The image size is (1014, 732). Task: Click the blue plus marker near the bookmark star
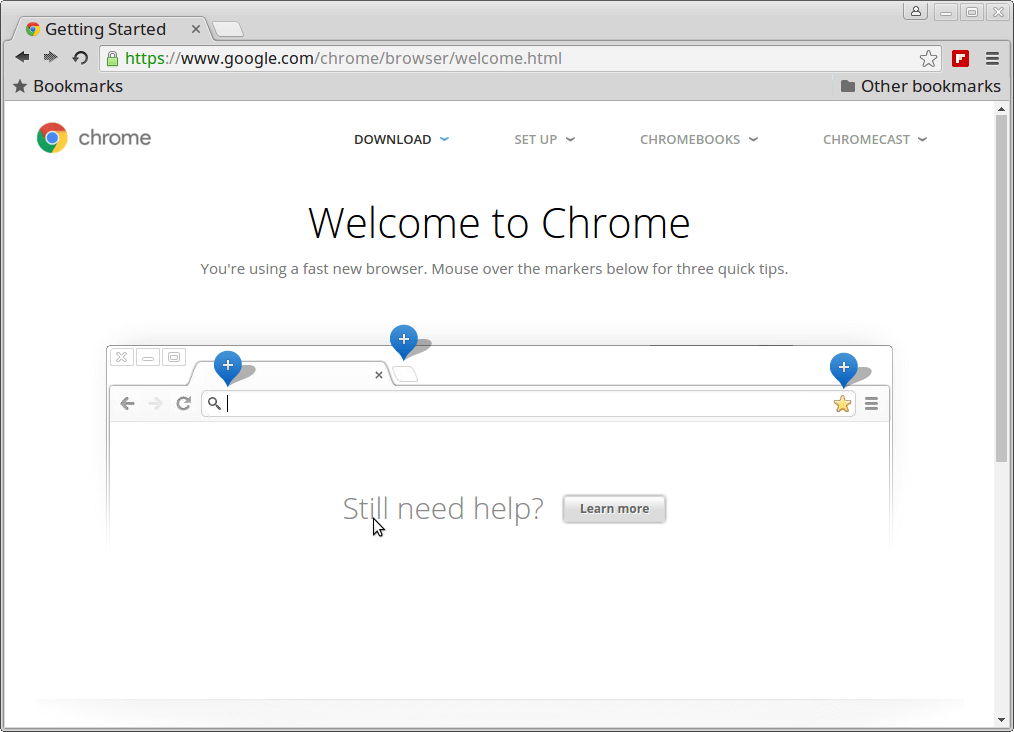point(843,367)
